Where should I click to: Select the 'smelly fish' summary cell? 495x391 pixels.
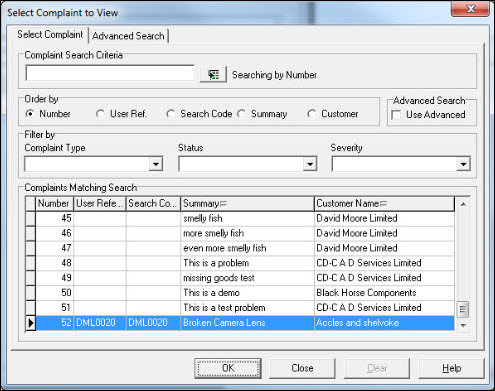click(247, 219)
